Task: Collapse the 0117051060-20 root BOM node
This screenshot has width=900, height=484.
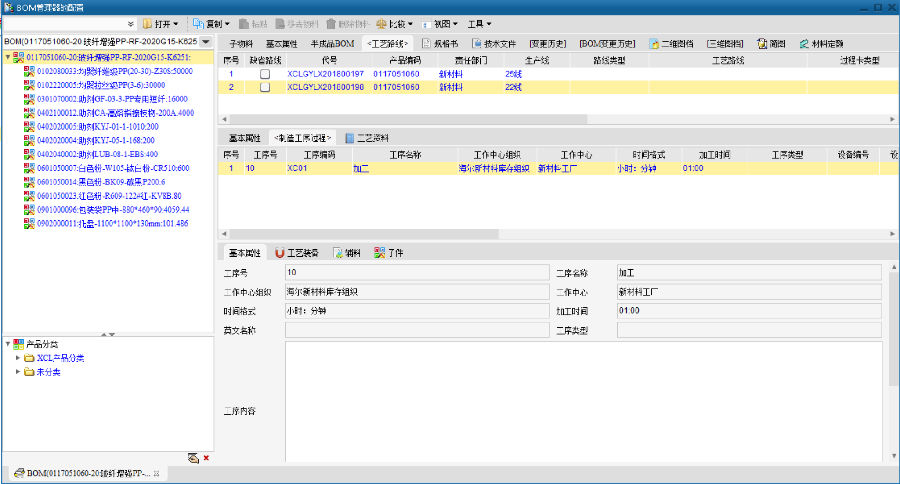Action: 8,58
